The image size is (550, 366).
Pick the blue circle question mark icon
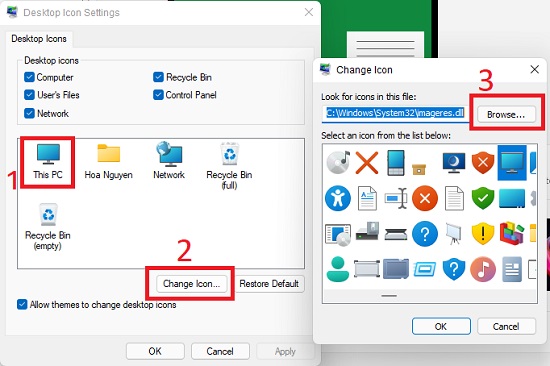425,234
